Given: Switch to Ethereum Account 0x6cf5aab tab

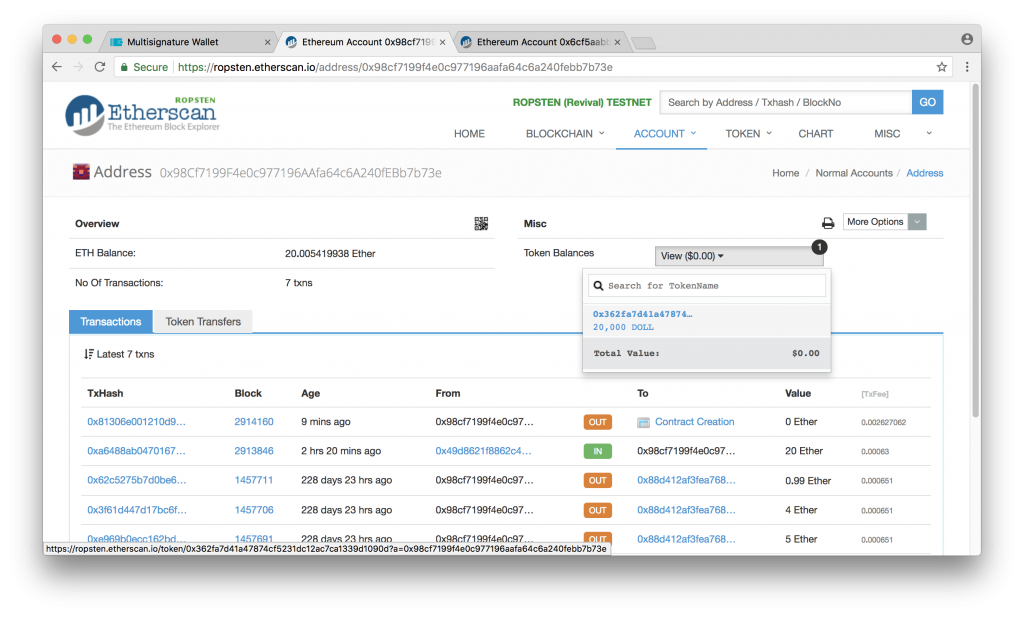Looking at the screenshot, I should 539,42.
